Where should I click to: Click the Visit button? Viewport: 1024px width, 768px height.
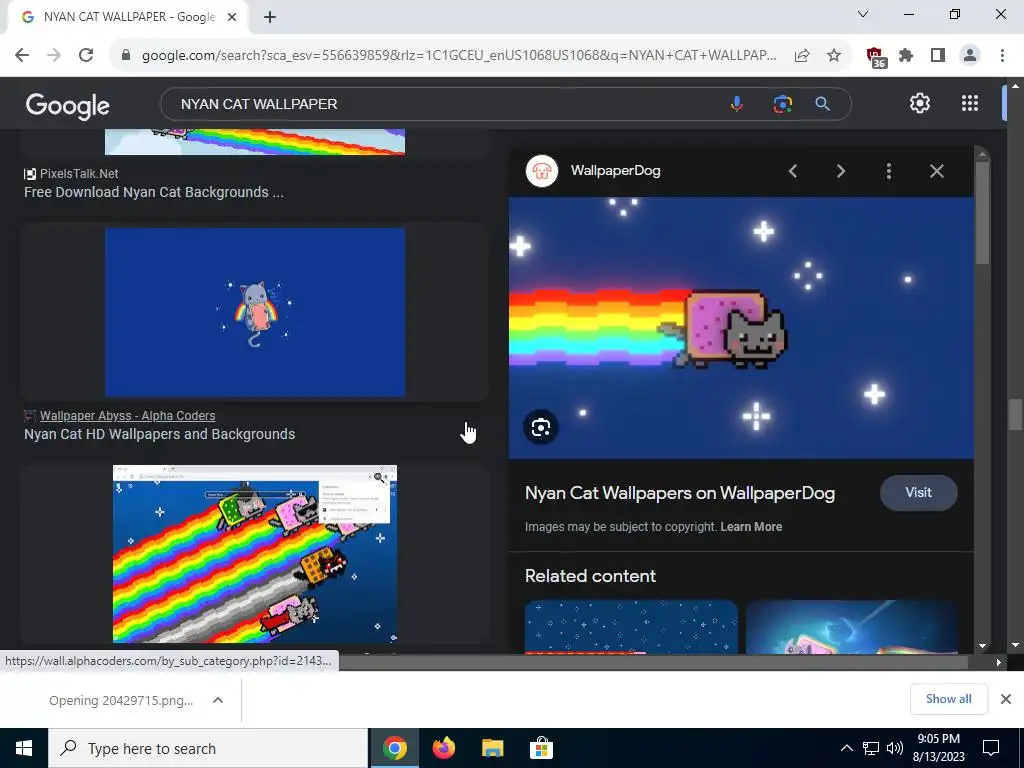point(918,493)
